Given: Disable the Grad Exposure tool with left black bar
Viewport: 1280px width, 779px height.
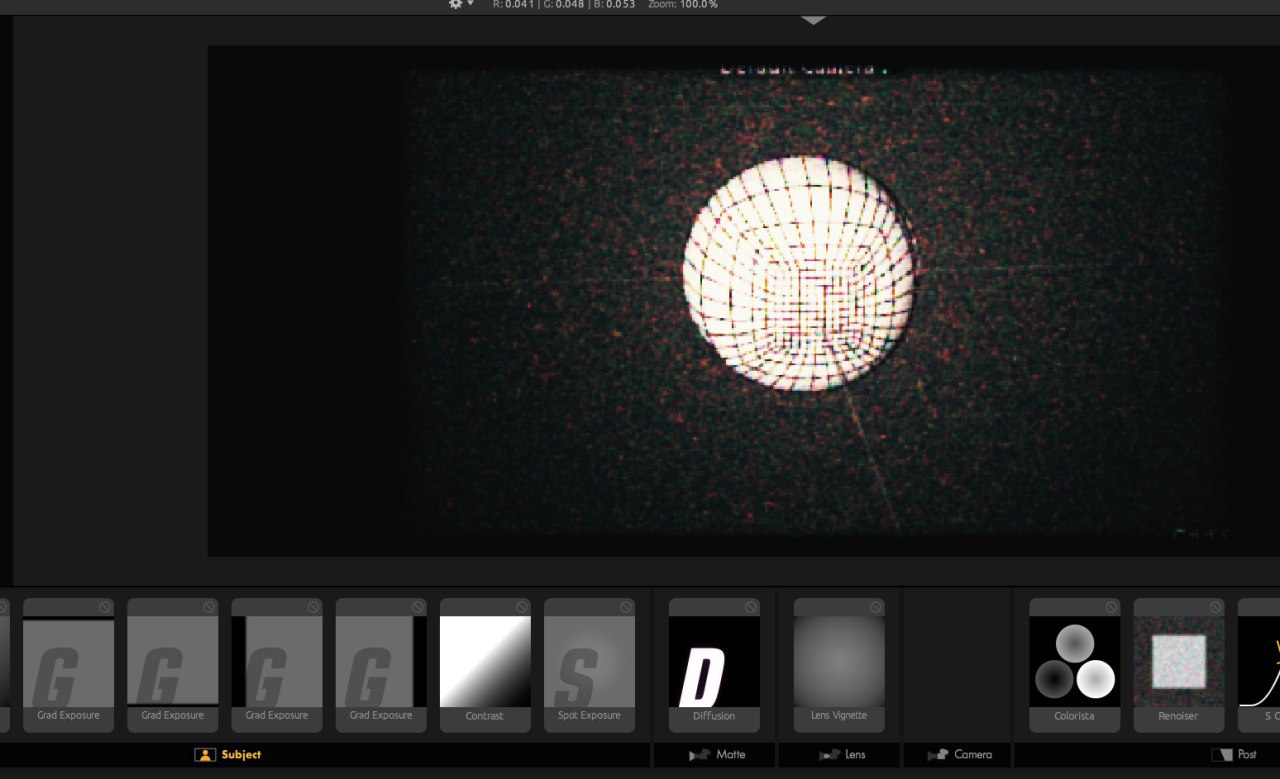Looking at the screenshot, I should click(313, 607).
